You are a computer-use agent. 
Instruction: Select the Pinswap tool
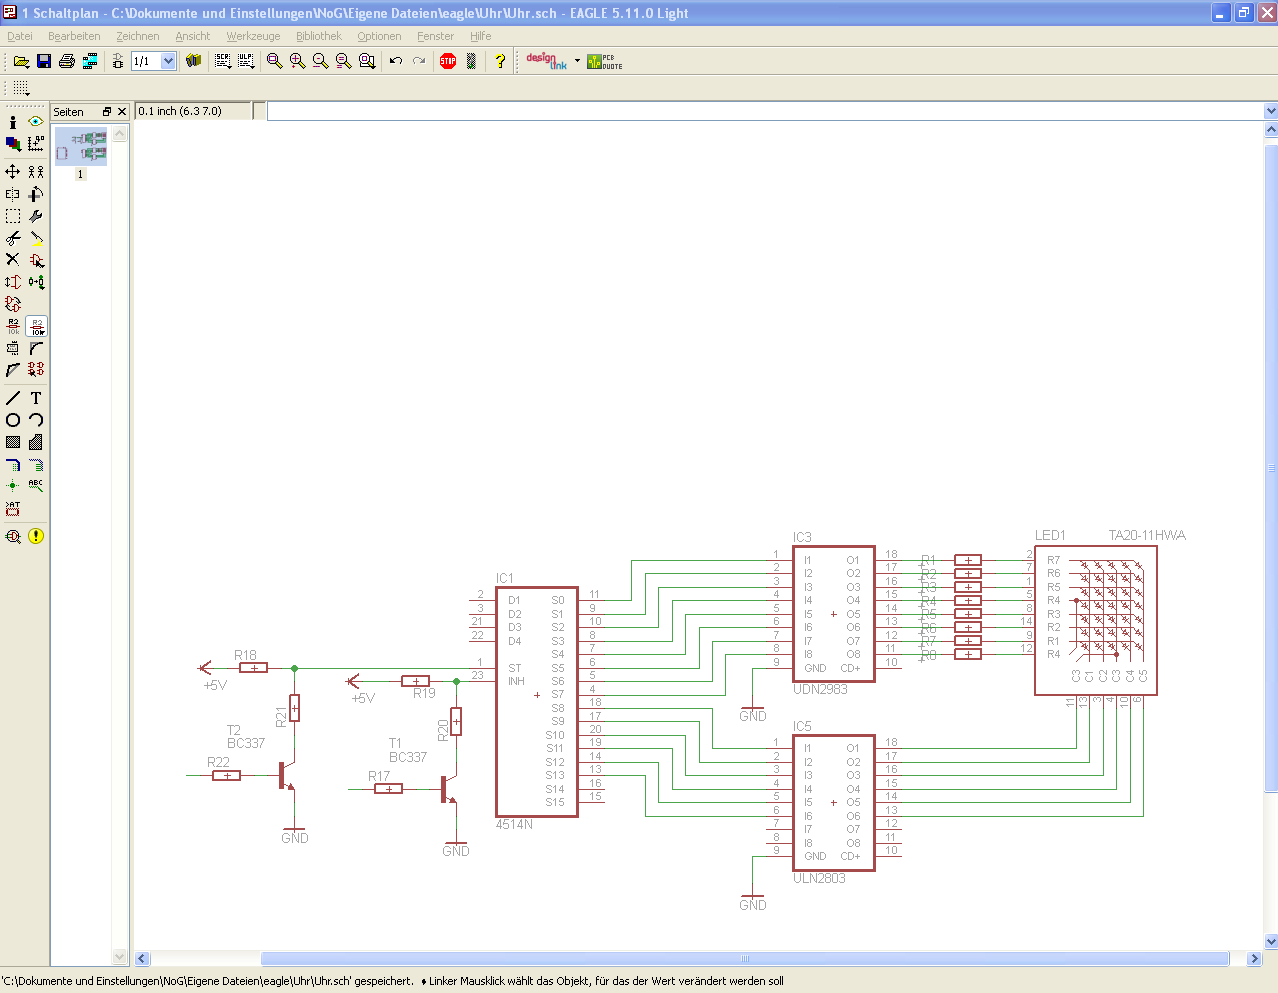[13, 282]
